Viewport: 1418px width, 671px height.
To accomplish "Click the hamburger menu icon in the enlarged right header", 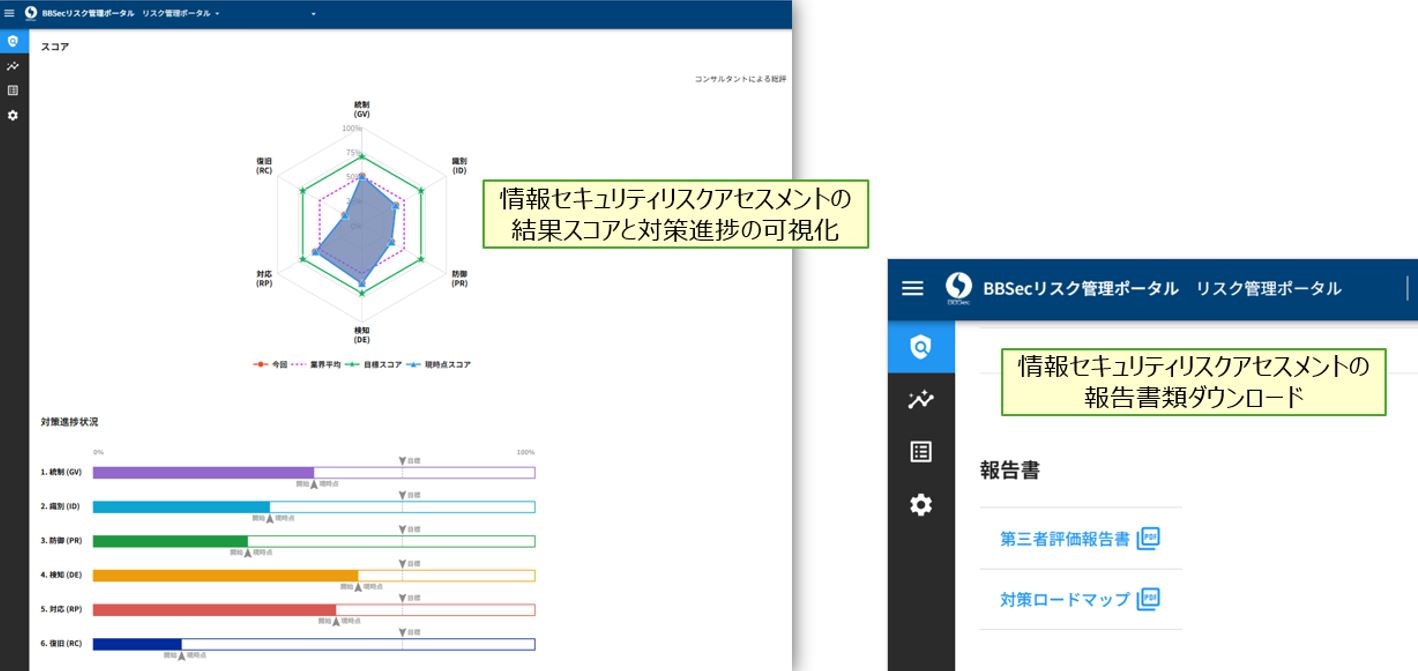I will [x=912, y=288].
